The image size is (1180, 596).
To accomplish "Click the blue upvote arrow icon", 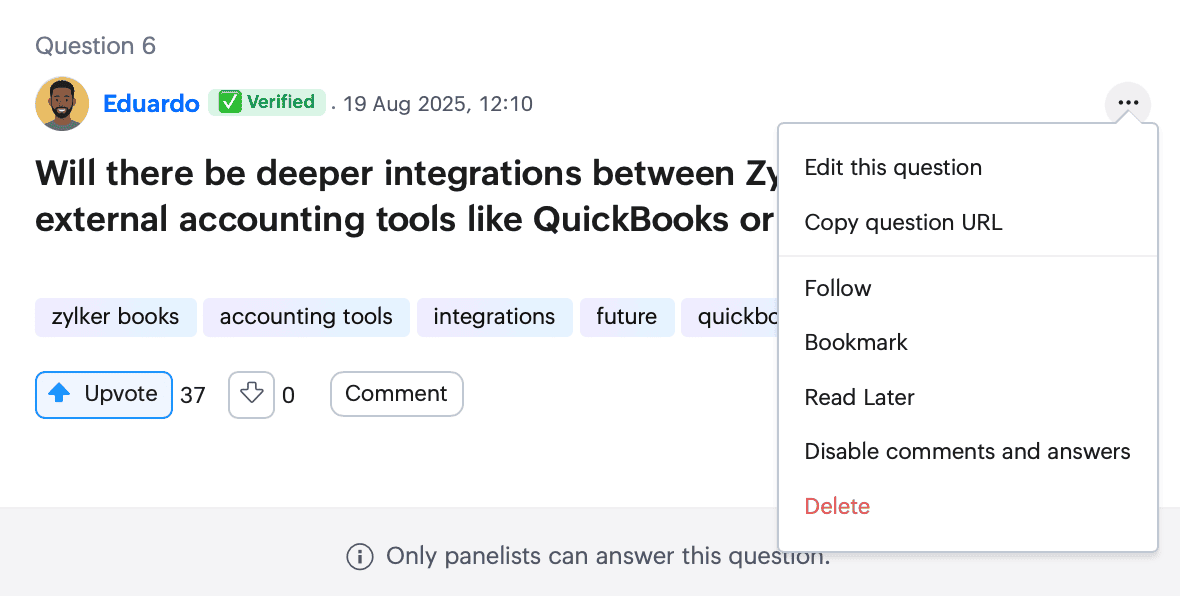I will tap(59, 394).
